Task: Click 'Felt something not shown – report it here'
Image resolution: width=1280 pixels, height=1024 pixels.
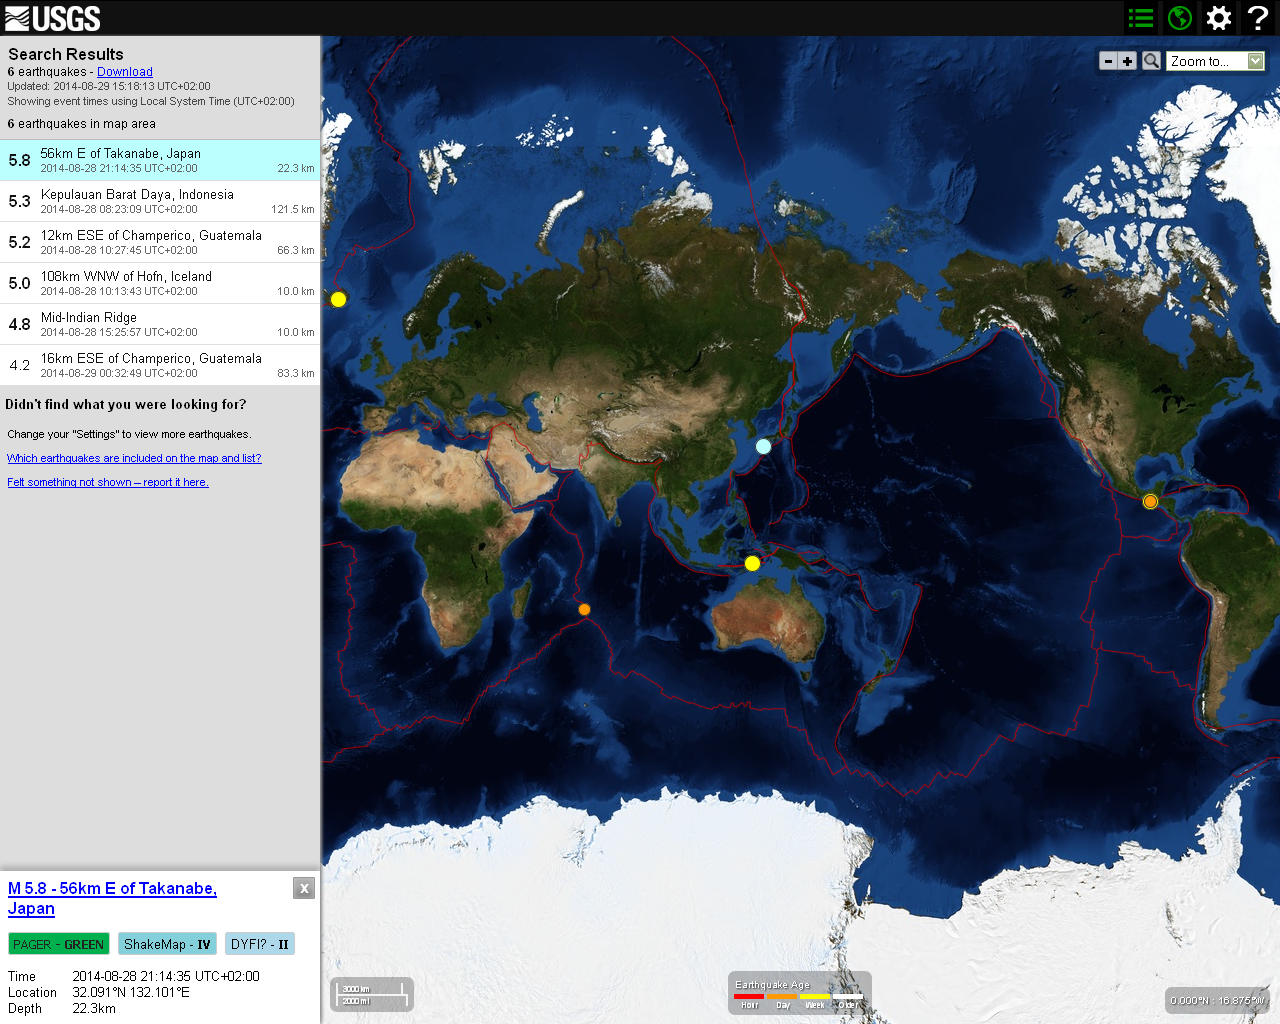Action: click(108, 482)
